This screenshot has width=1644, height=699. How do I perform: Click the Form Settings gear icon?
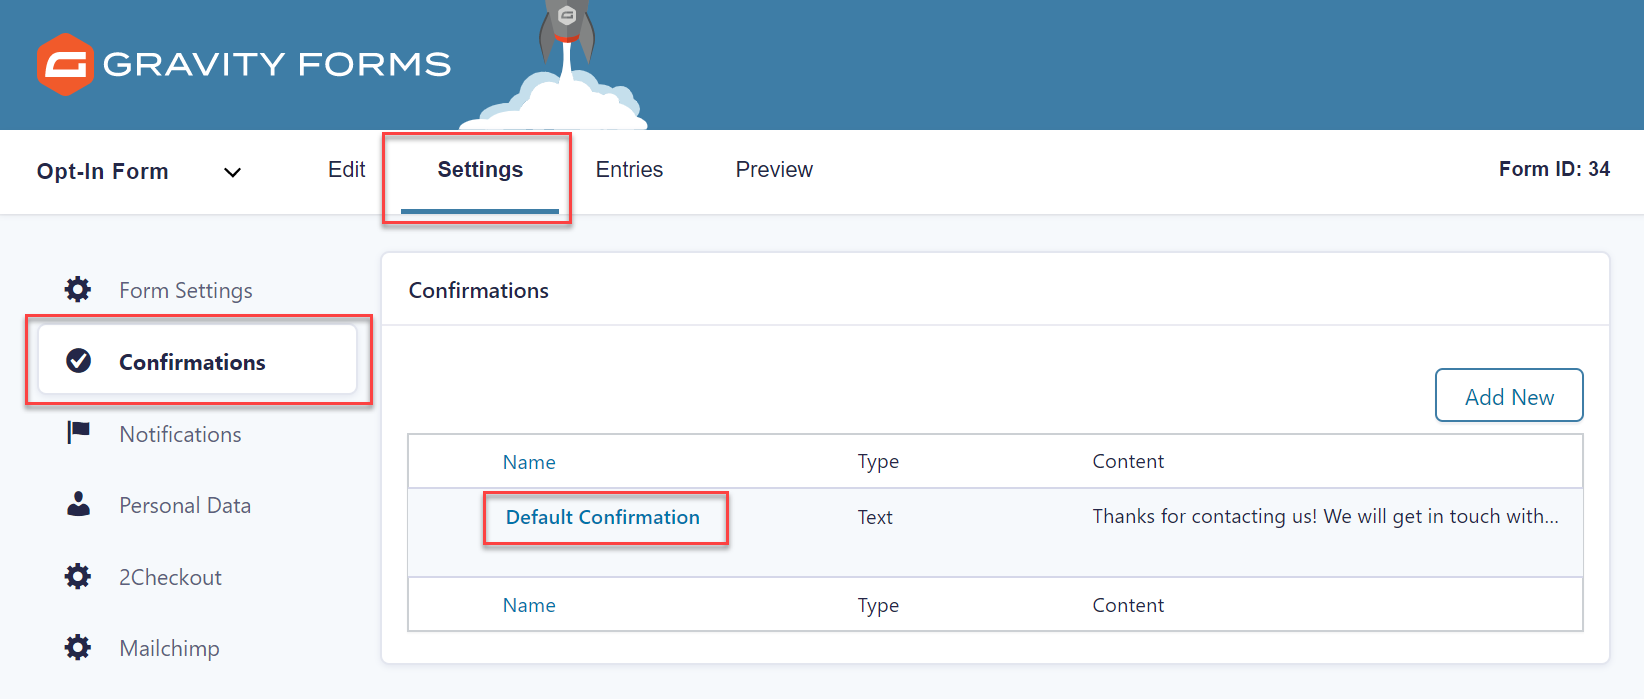[78, 290]
